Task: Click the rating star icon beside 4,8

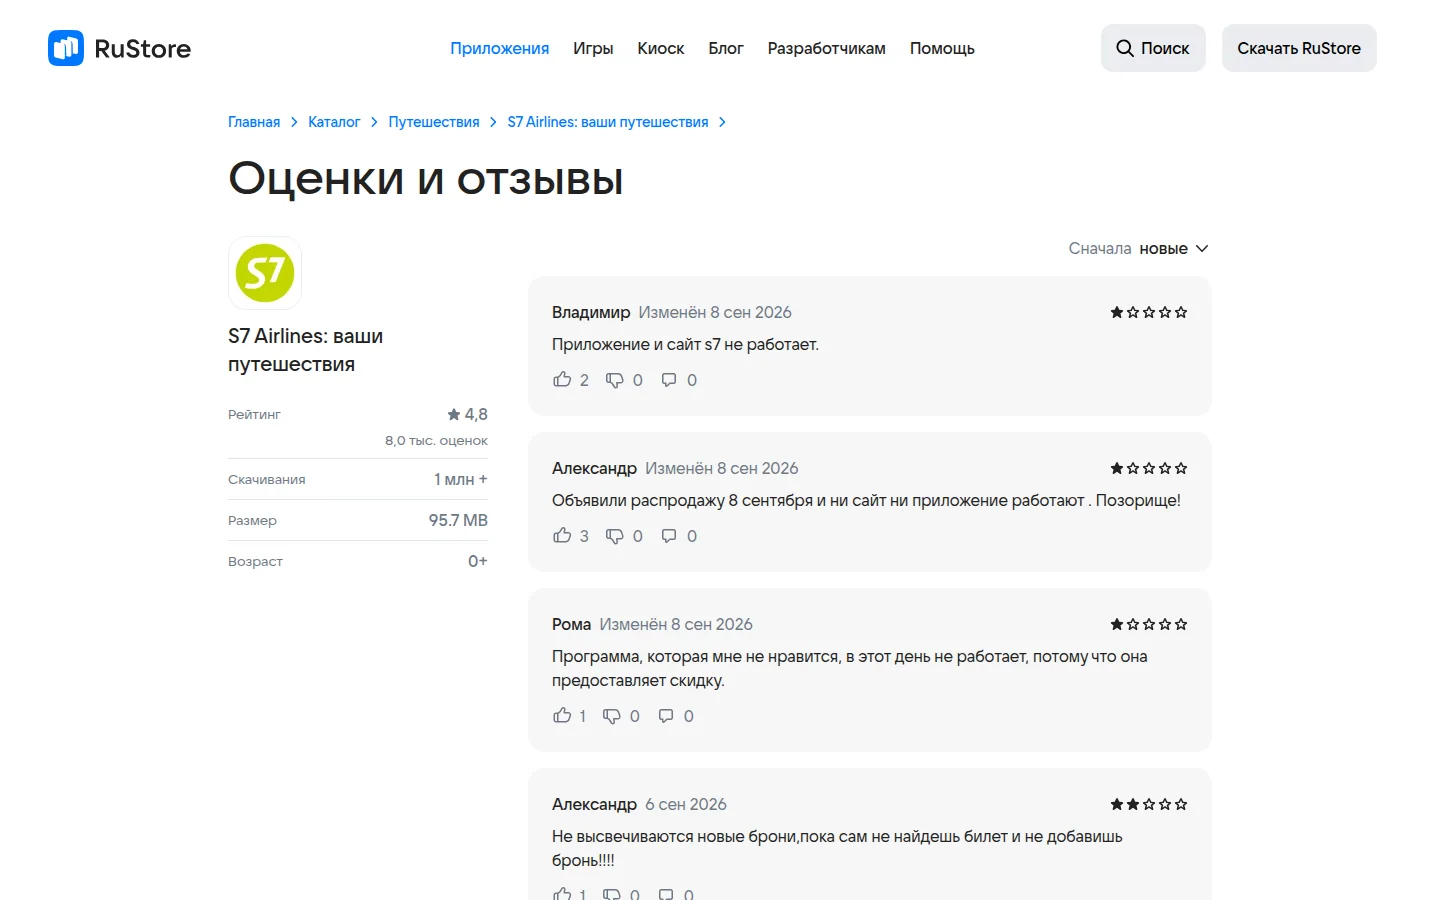Action: click(454, 414)
